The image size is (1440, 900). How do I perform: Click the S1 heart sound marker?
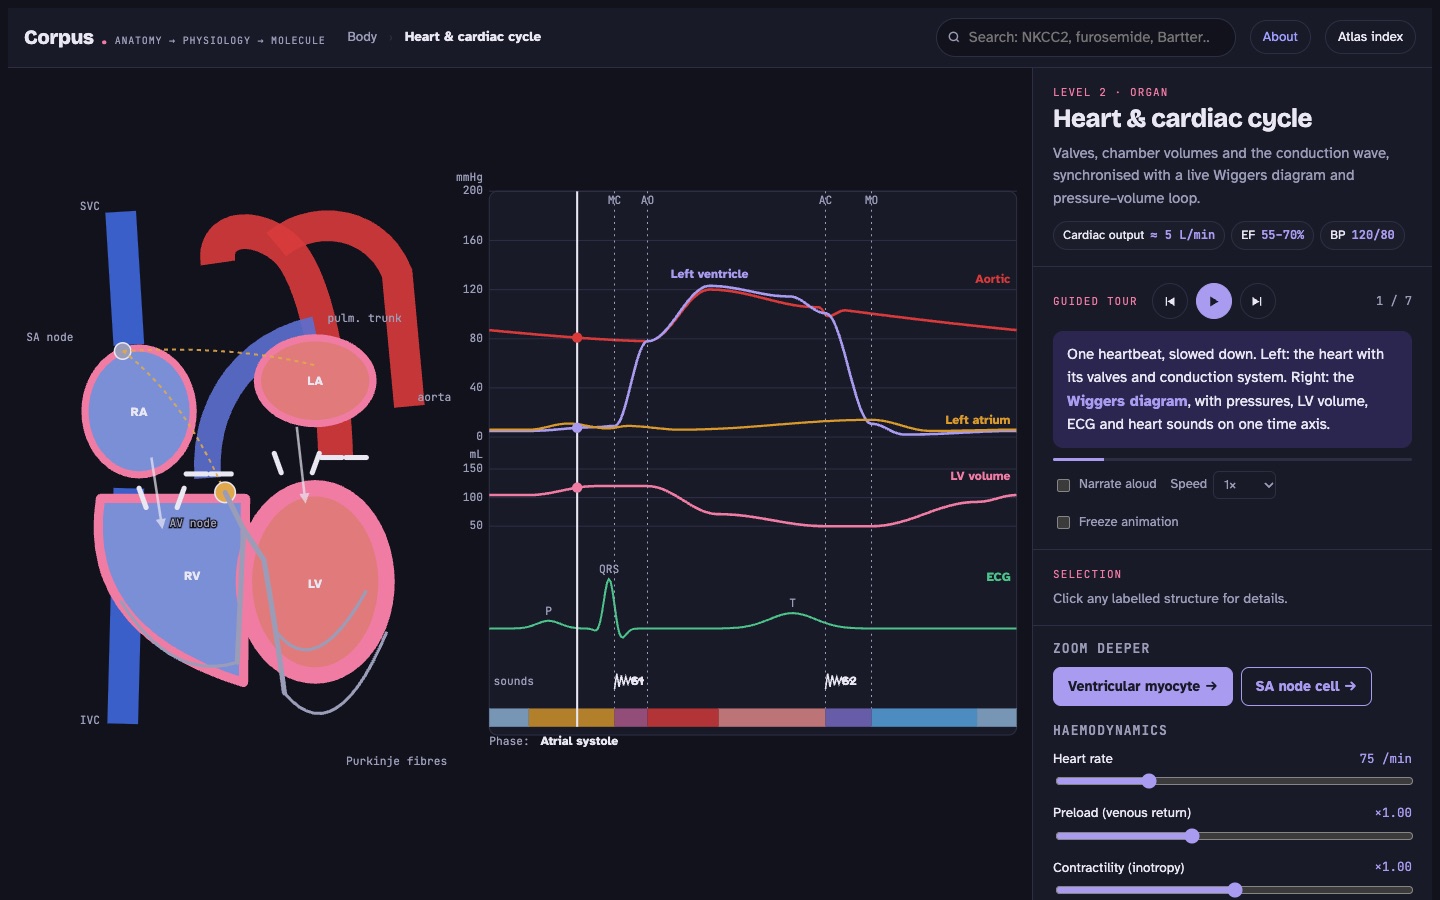coord(629,681)
